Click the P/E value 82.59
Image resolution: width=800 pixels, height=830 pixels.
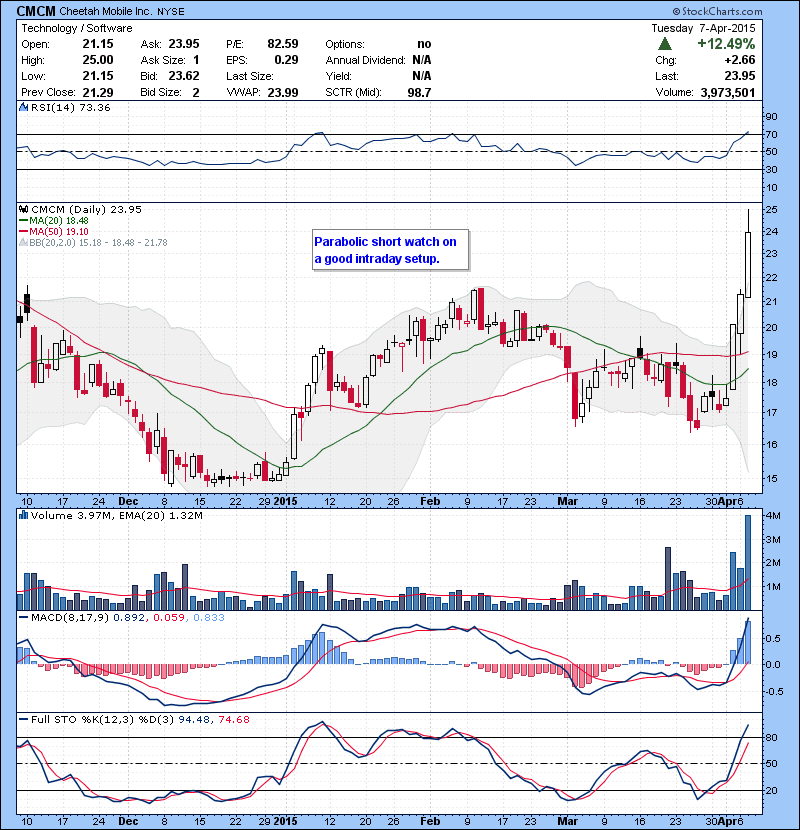click(x=283, y=44)
